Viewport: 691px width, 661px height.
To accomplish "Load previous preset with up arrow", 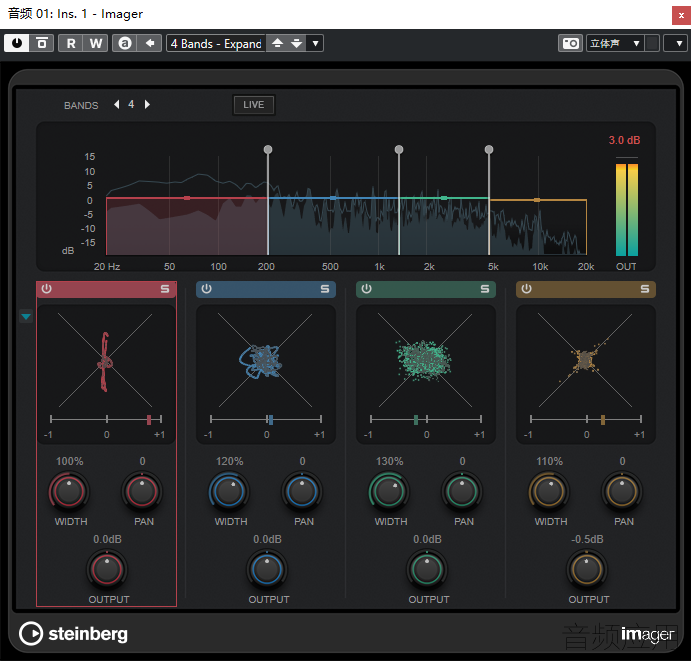I will pyautogui.click(x=277, y=43).
